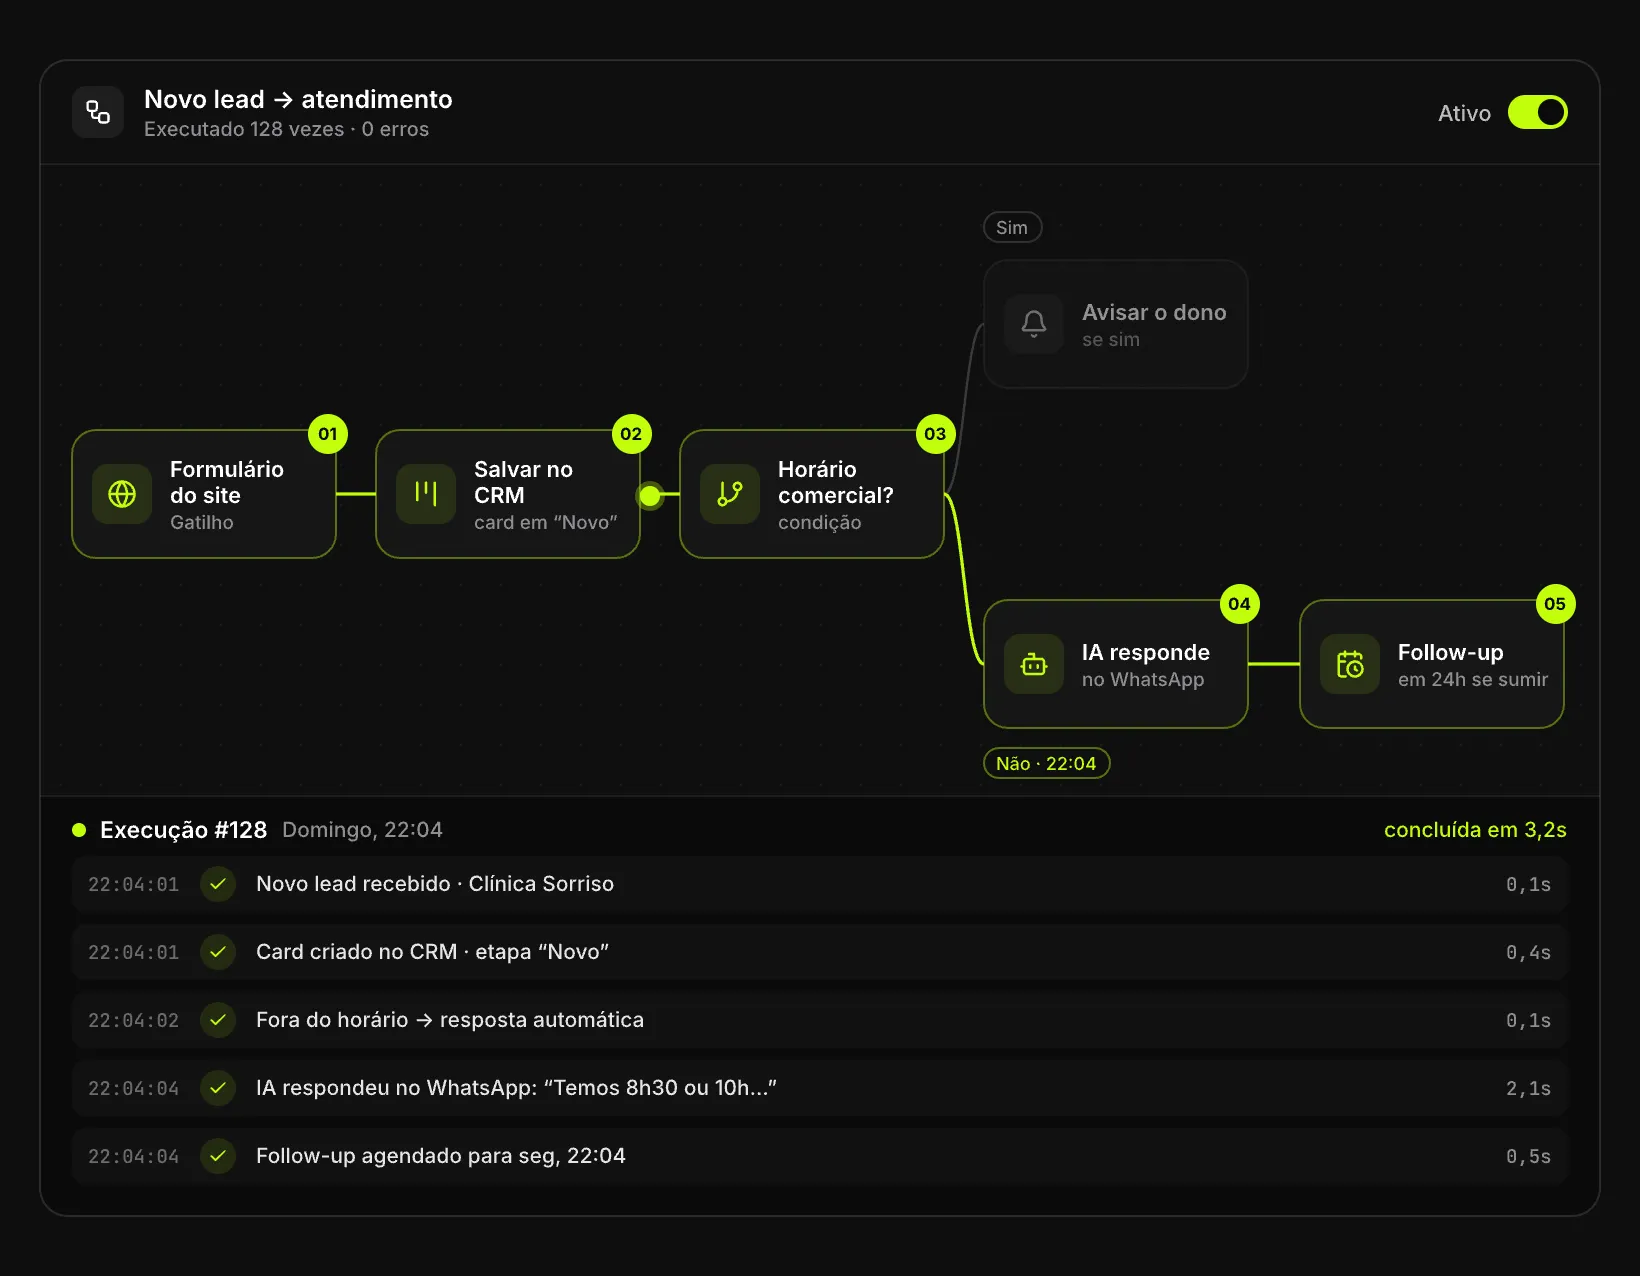
Task: Click concluída em 3,2s status text
Action: pyautogui.click(x=1475, y=830)
